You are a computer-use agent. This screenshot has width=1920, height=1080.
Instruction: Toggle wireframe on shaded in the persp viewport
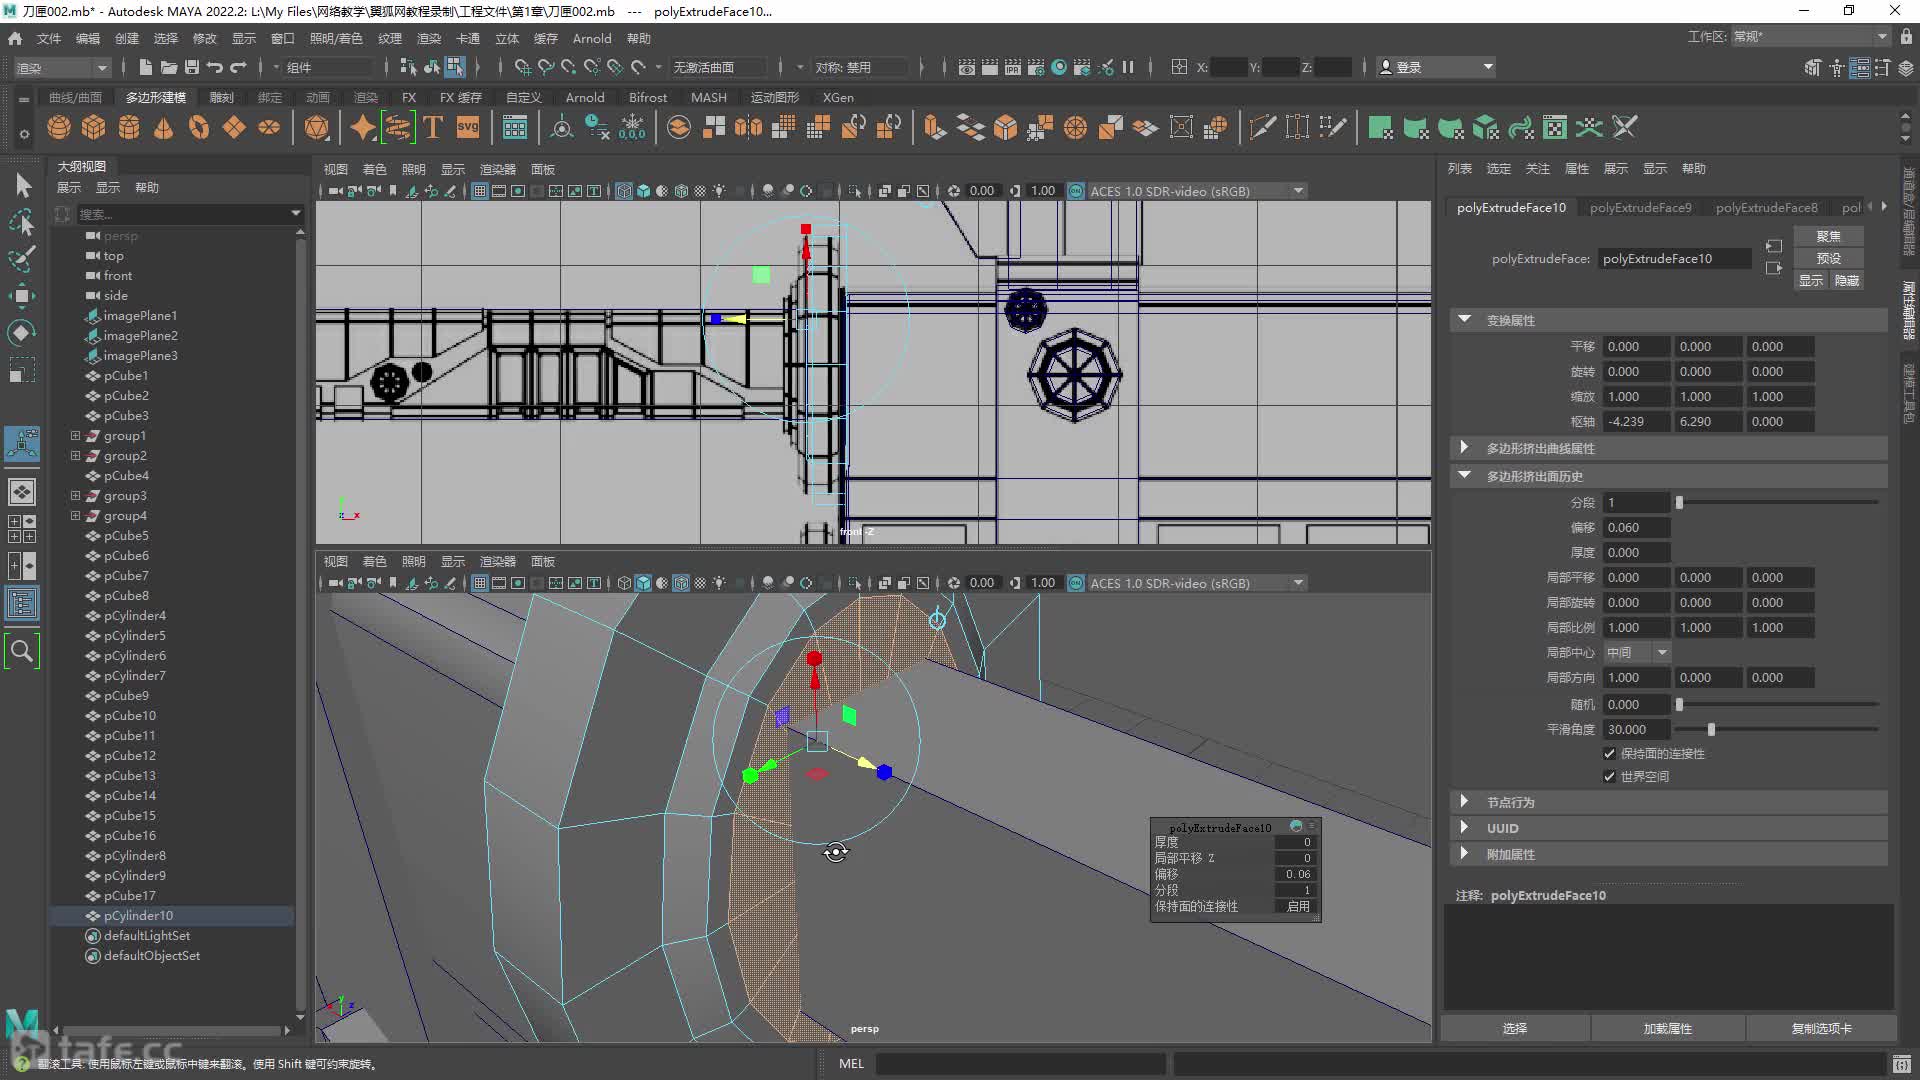click(x=681, y=583)
